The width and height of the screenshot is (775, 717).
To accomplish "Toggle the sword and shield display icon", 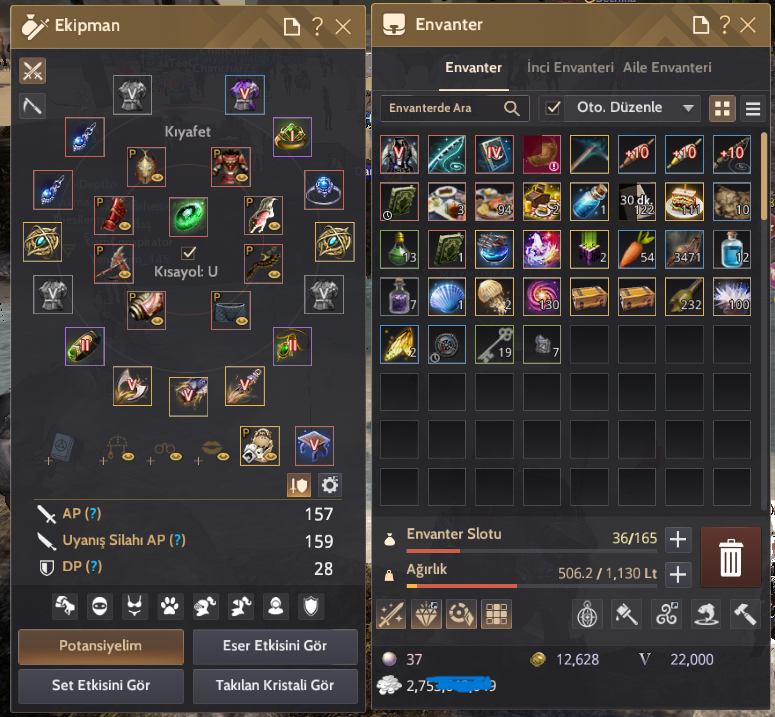I will click(299, 485).
